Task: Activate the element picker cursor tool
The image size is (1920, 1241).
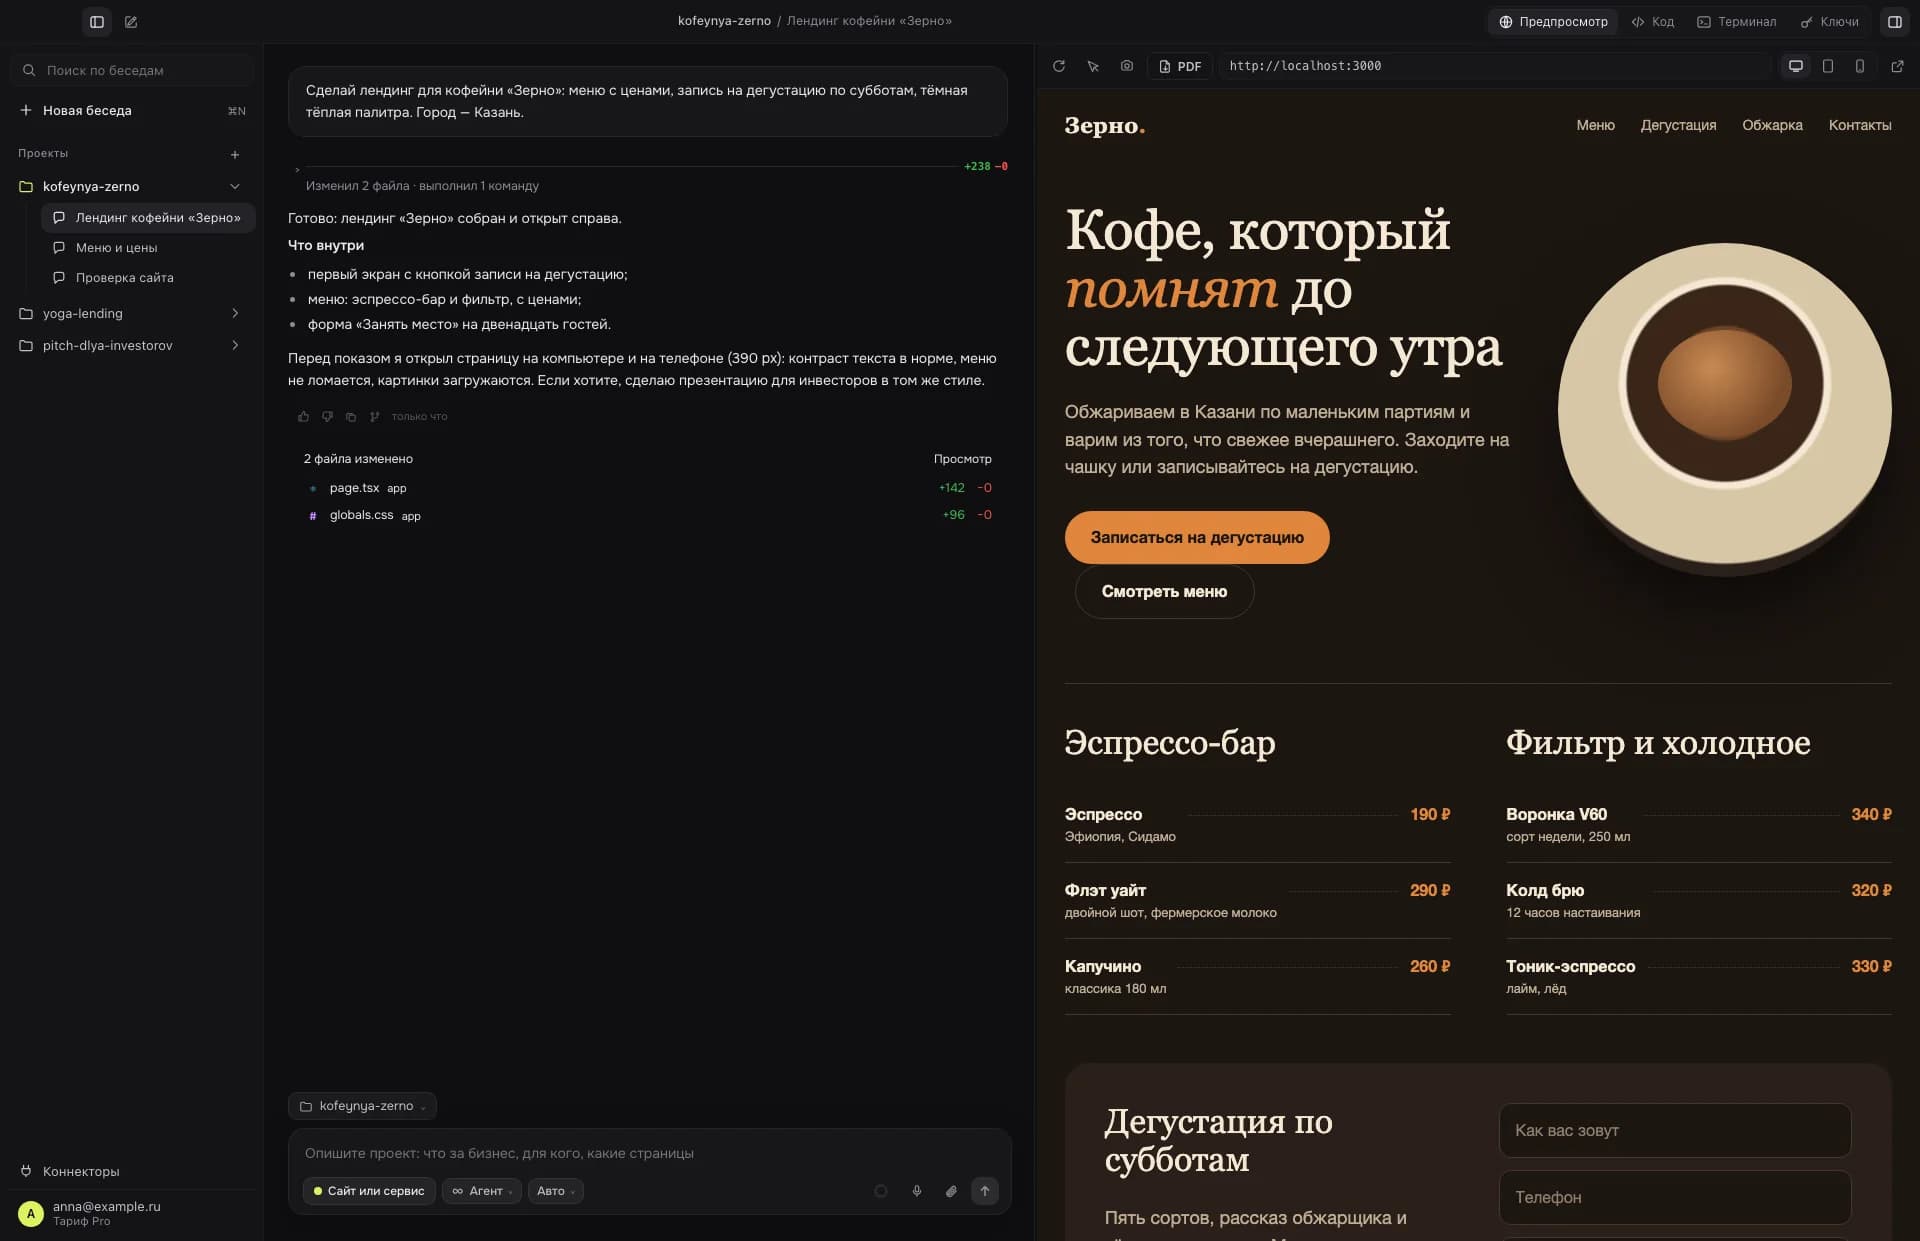Action: [1093, 66]
